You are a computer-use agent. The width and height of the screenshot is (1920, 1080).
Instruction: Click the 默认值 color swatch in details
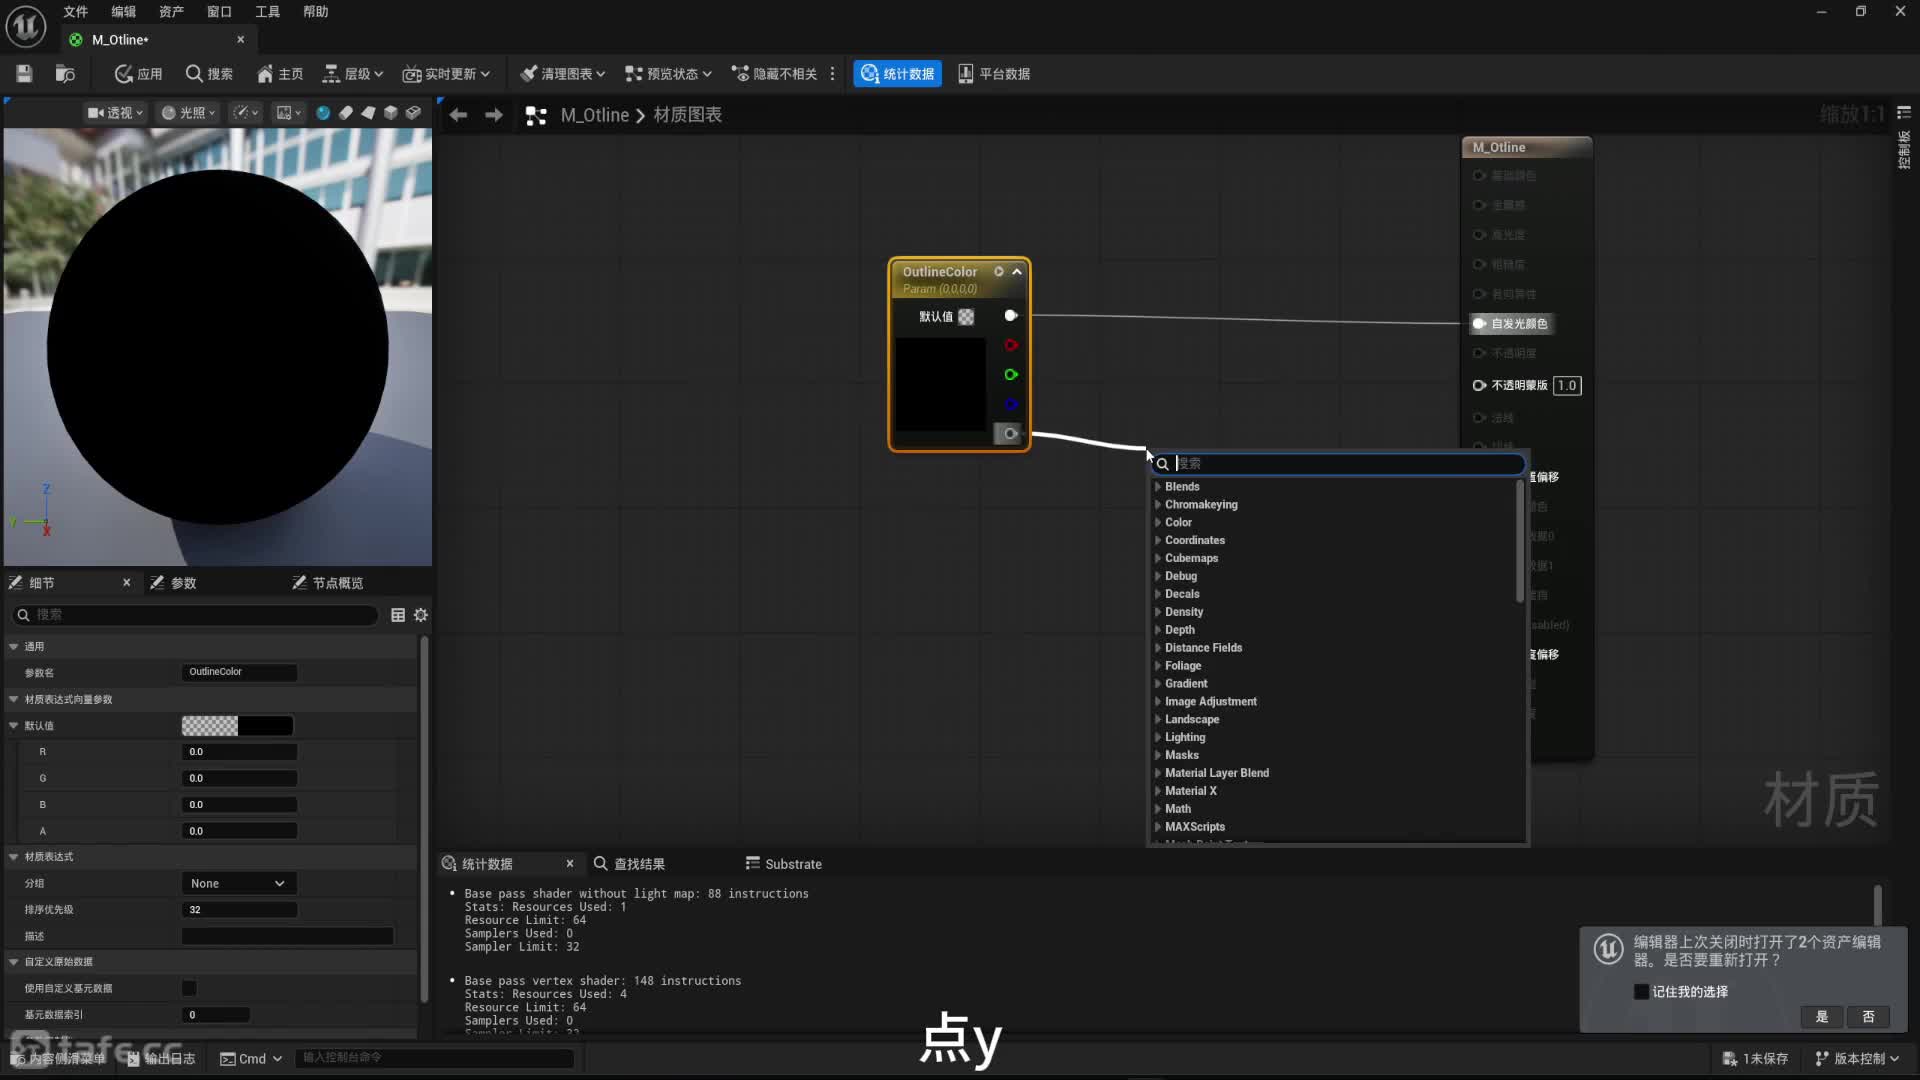[237, 726]
